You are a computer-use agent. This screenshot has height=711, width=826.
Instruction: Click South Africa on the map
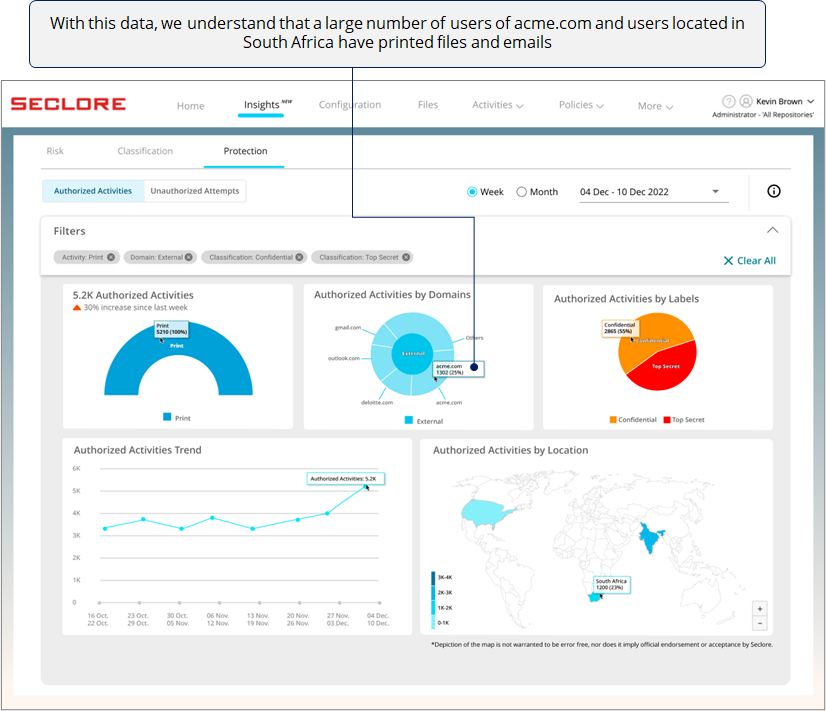(x=595, y=597)
